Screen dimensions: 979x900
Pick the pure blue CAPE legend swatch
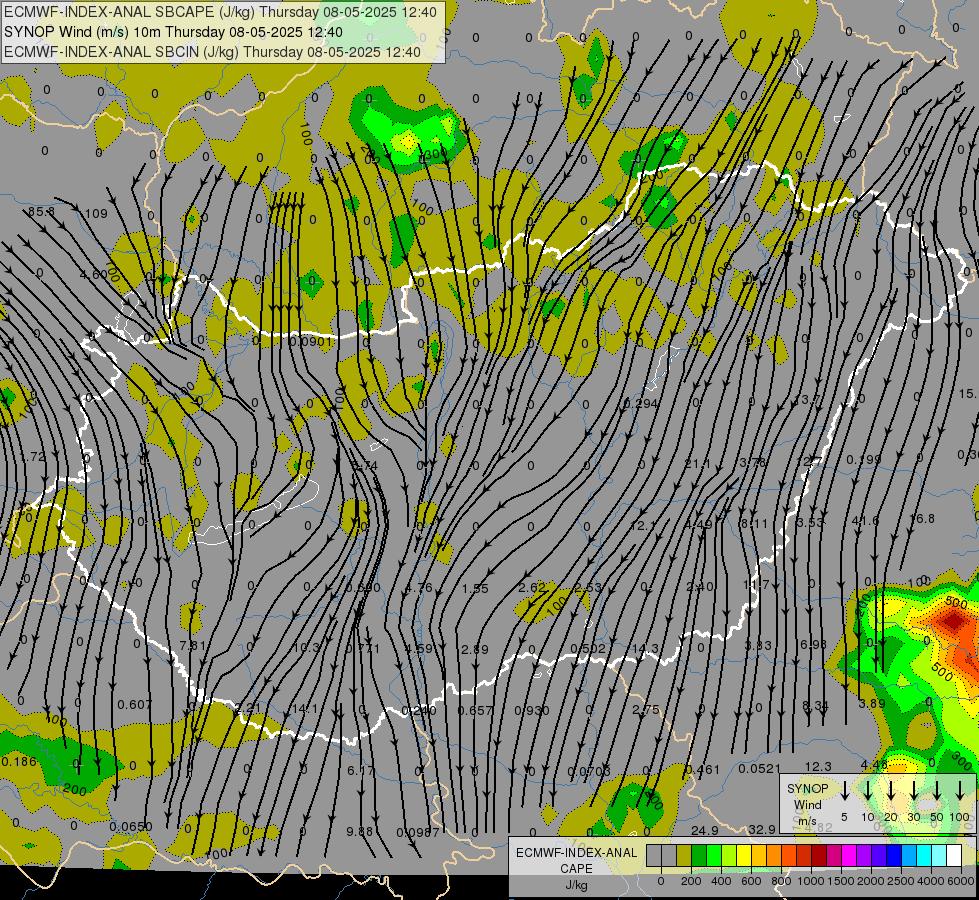893,855
